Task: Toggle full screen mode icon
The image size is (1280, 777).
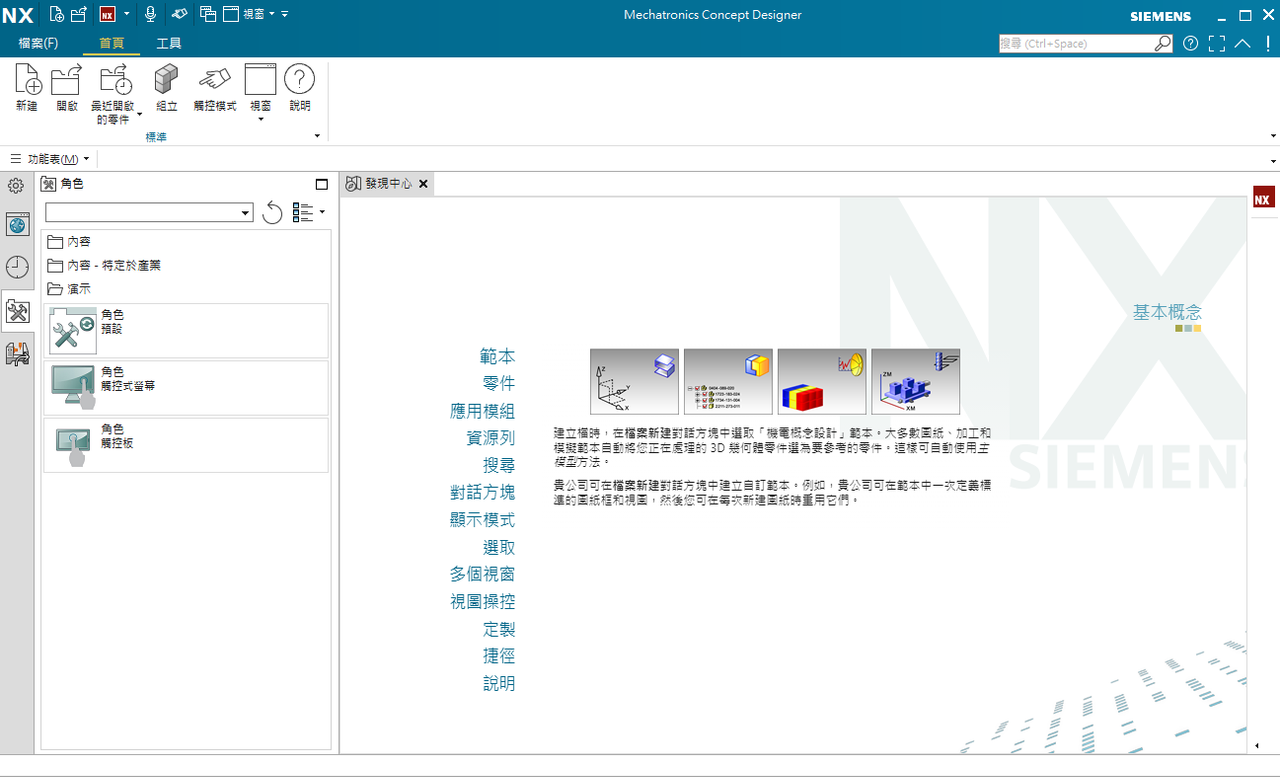Action: pyautogui.click(x=1216, y=43)
